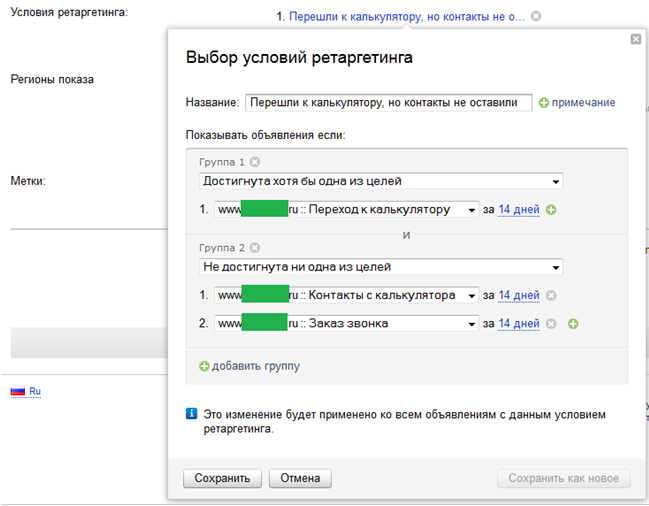Remove Группа 1 with its x icon
Image resolution: width=649 pixels, height=506 pixels.
click(x=254, y=162)
